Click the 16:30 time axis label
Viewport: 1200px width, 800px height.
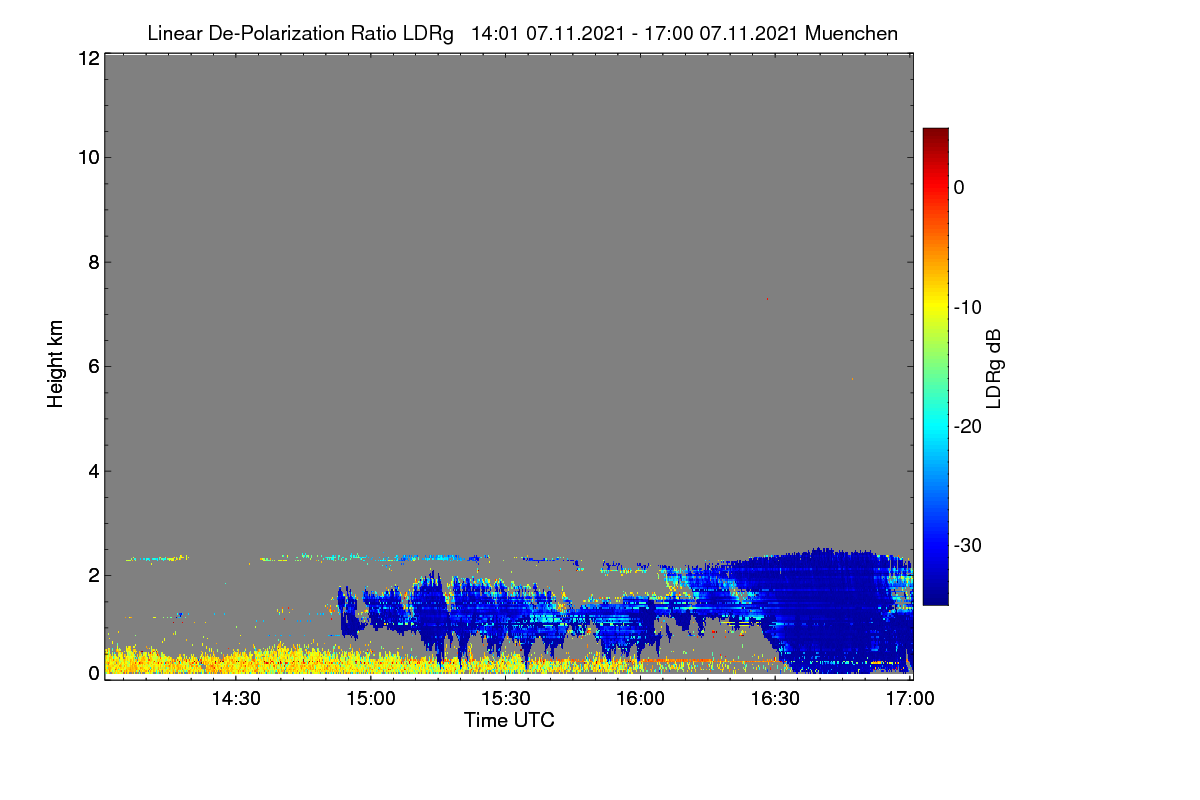point(776,698)
